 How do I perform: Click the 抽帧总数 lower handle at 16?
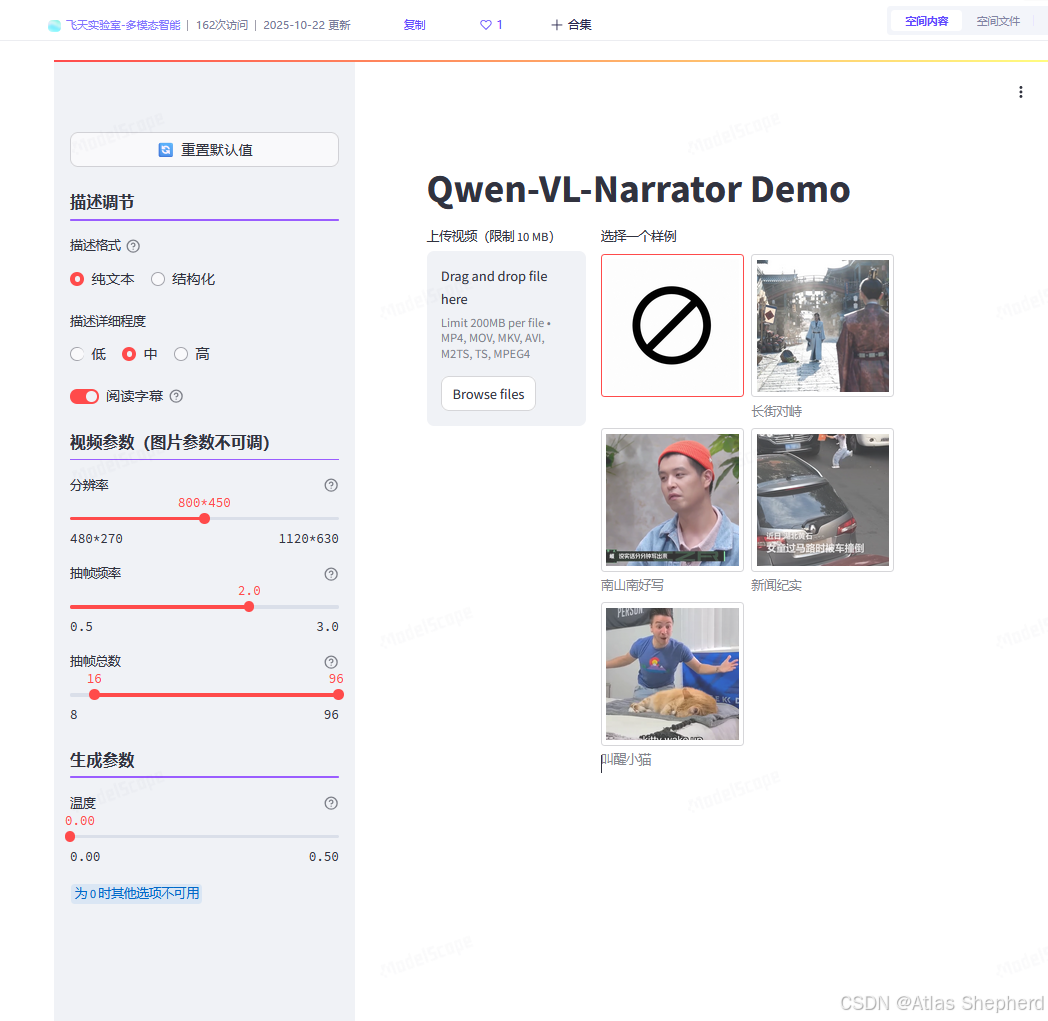click(94, 695)
